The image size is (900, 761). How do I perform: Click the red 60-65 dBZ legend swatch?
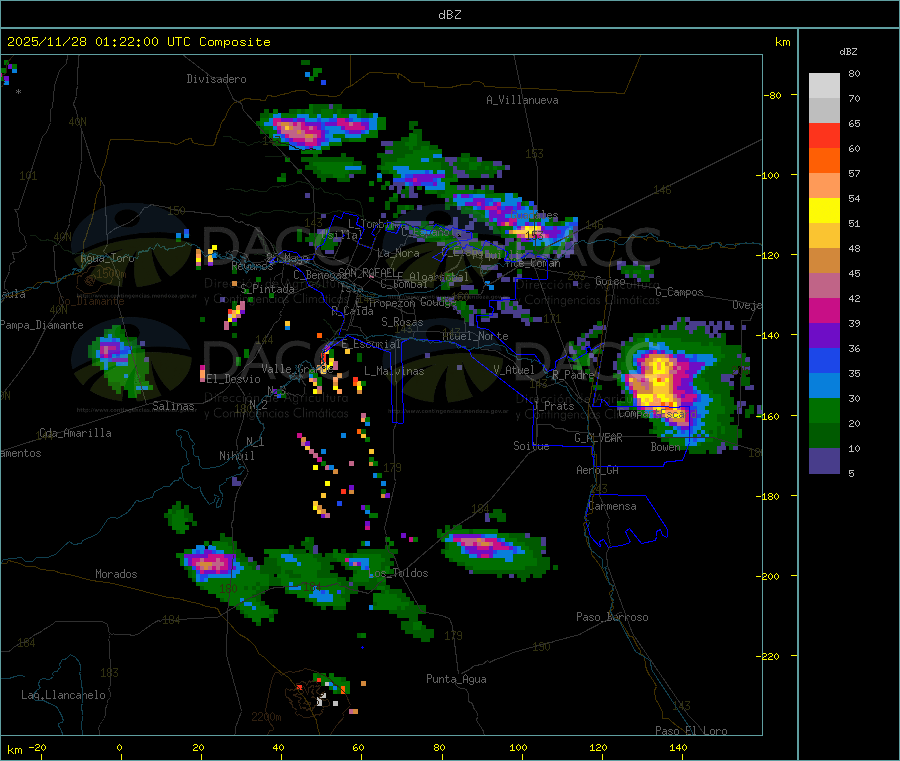coord(824,135)
